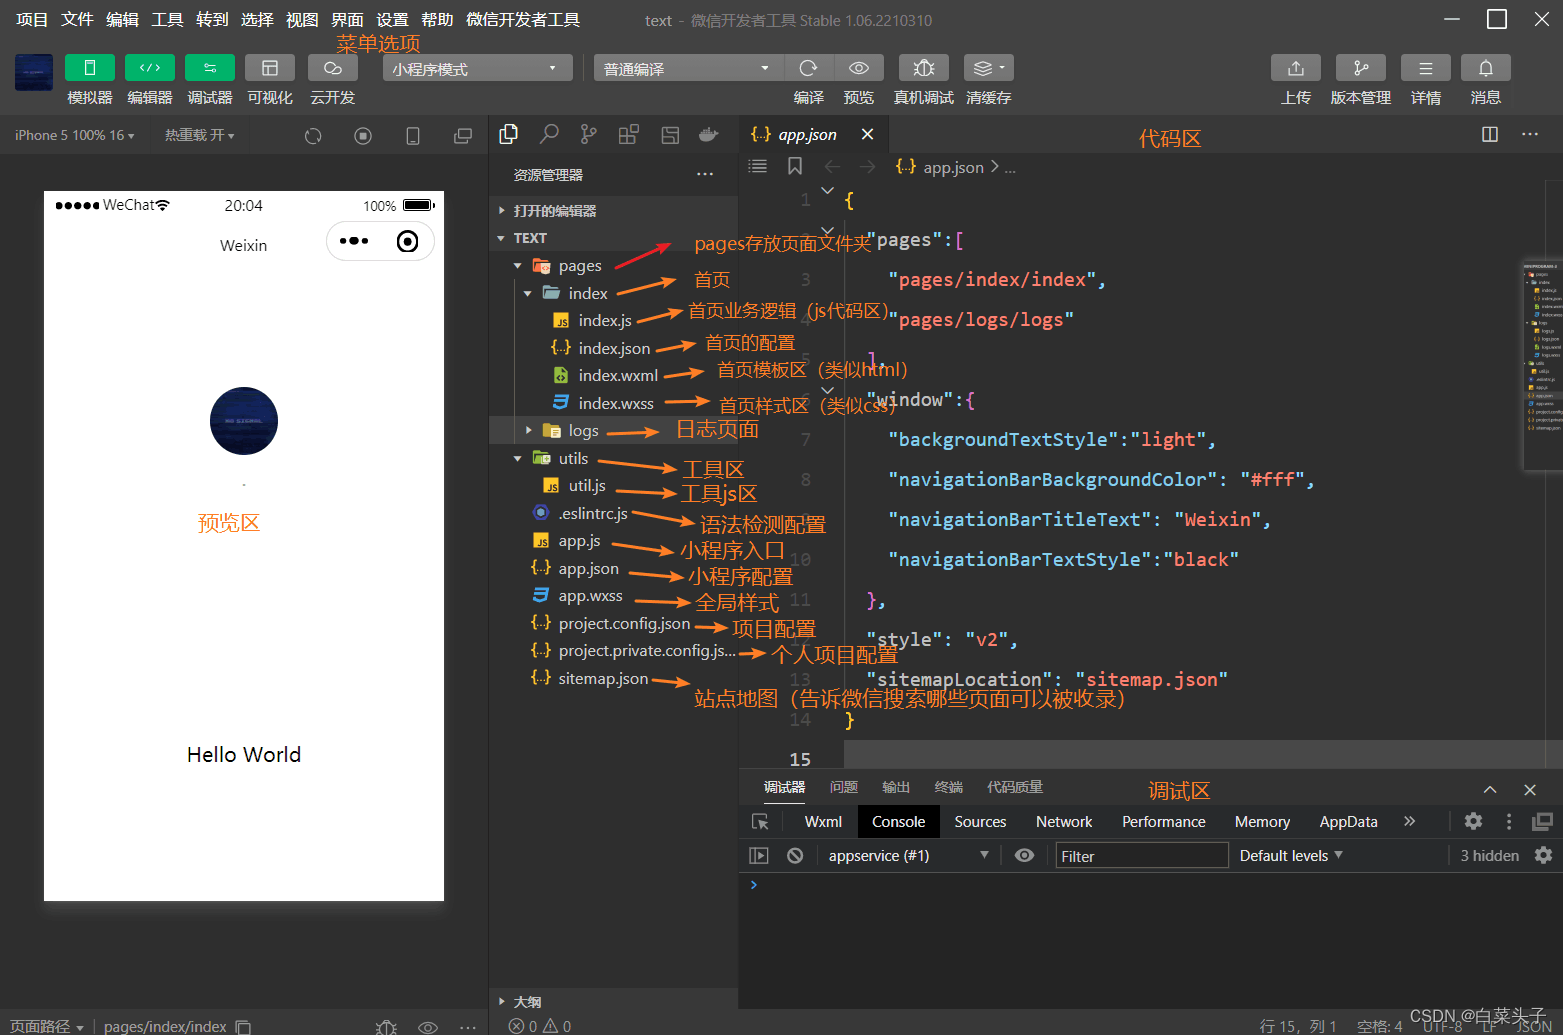Collapse the utils folder
The height and width of the screenshot is (1035, 1563).
coord(613,458)
